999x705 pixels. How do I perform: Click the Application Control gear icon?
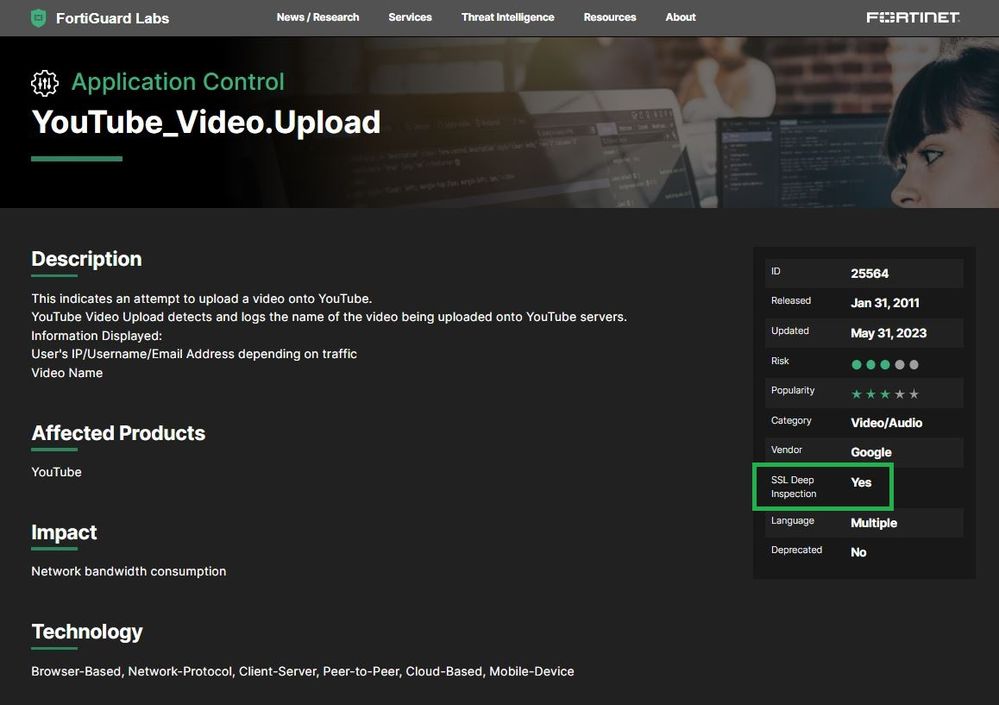click(45, 83)
